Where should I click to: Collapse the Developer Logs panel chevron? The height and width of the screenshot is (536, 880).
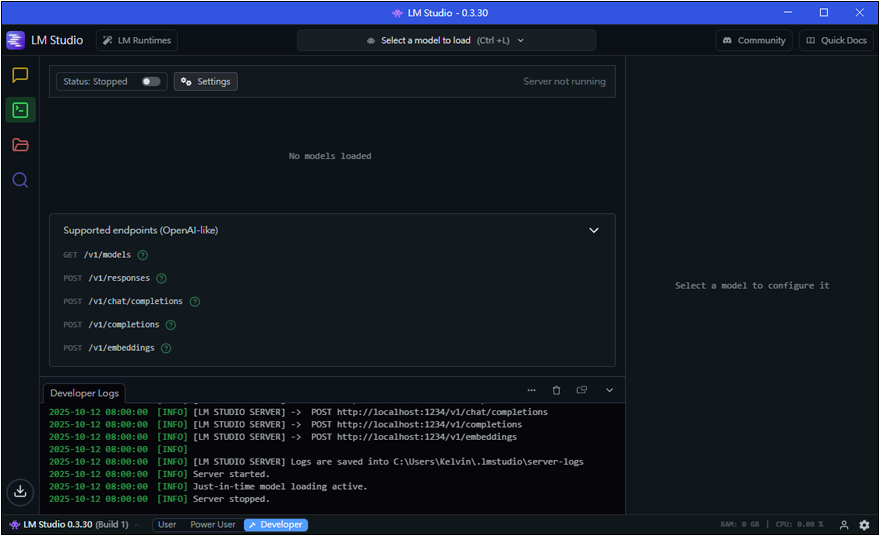(x=609, y=390)
